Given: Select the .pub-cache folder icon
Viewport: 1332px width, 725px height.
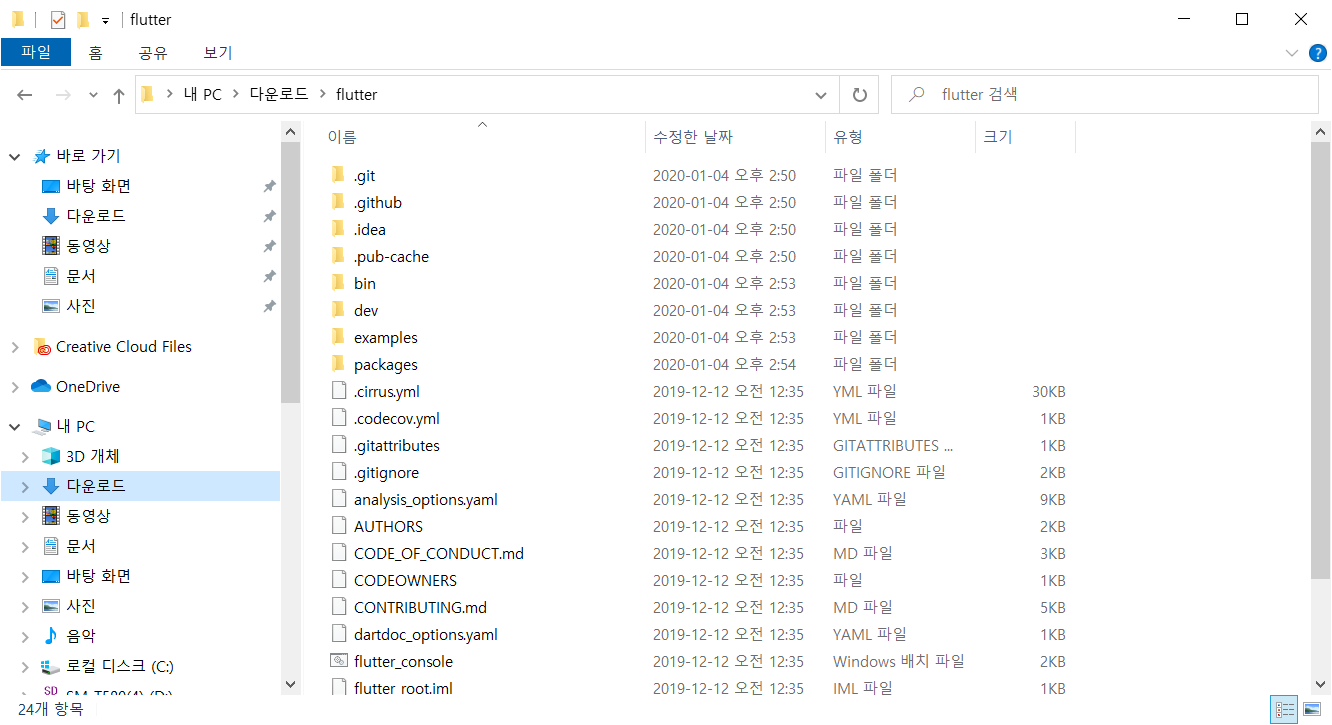Looking at the screenshot, I should click(x=337, y=256).
